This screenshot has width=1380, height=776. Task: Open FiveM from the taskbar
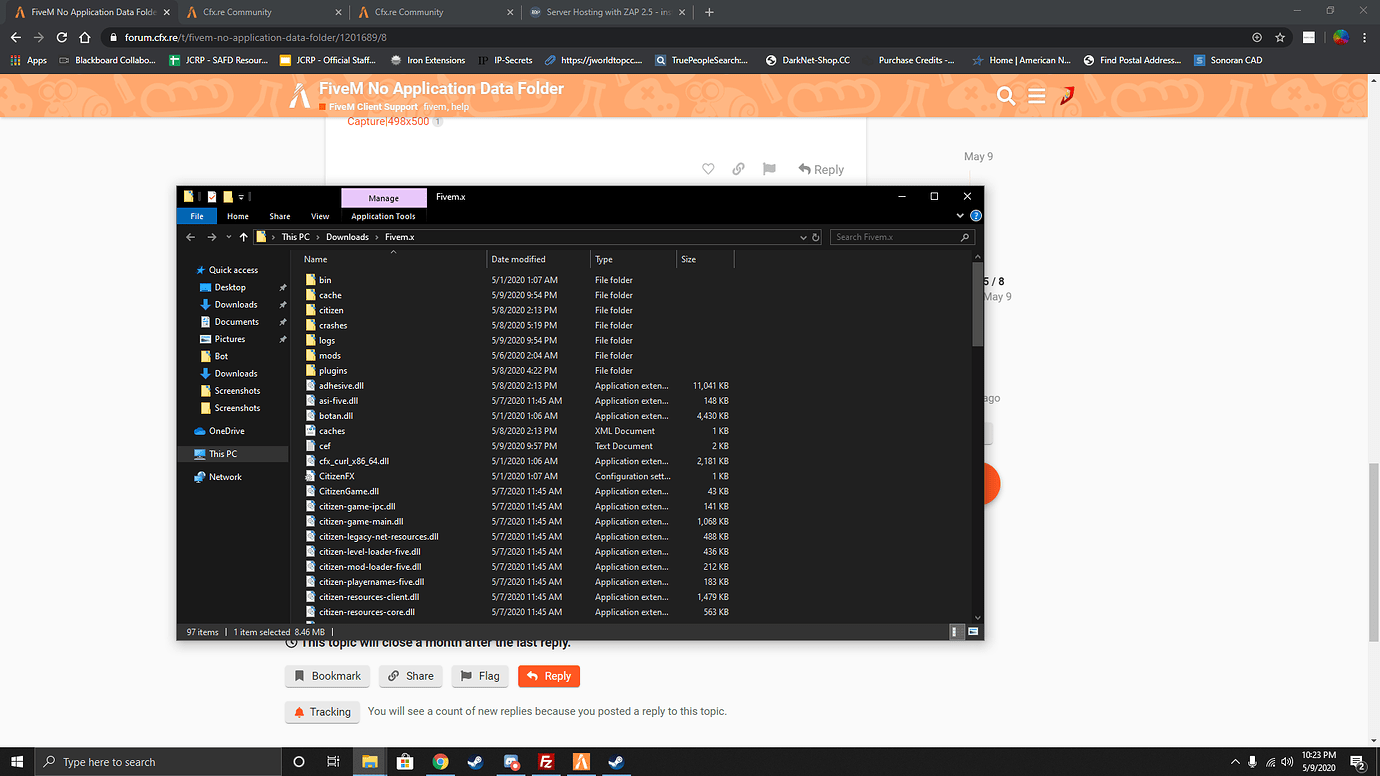click(581, 761)
